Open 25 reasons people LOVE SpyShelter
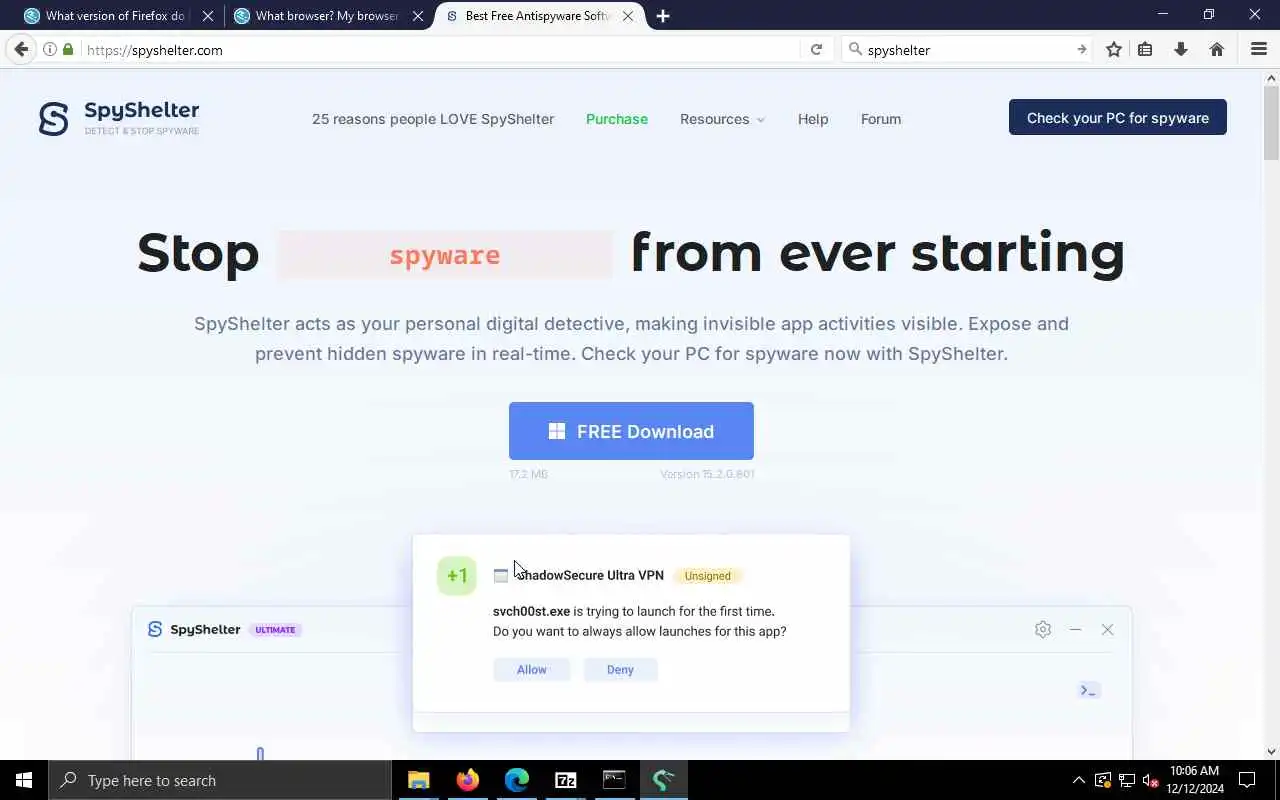The width and height of the screenshot is (1280, 800). (433, 119)
